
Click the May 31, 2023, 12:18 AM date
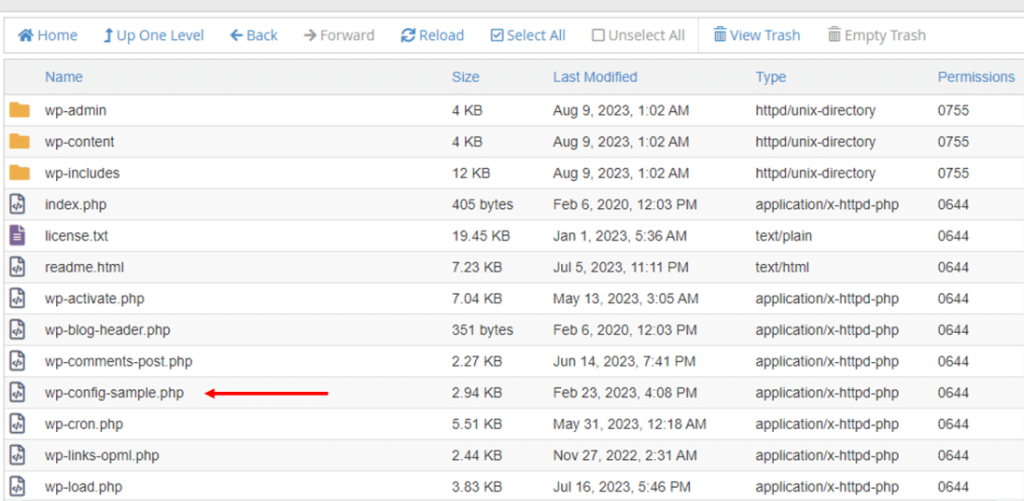coord(630,424)
